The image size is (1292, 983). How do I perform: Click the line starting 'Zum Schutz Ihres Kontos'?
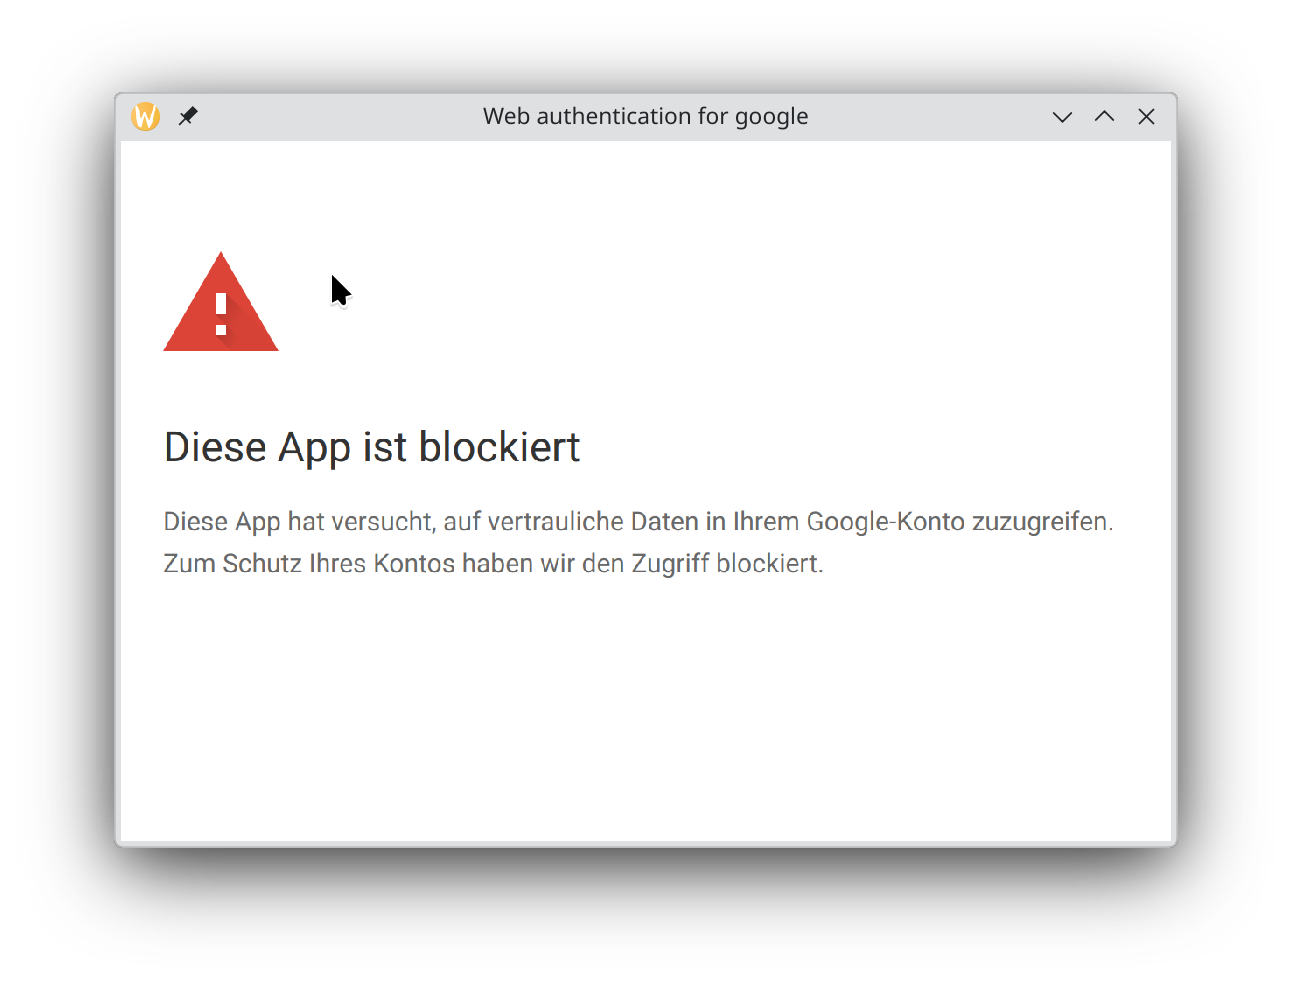[493, 564]
